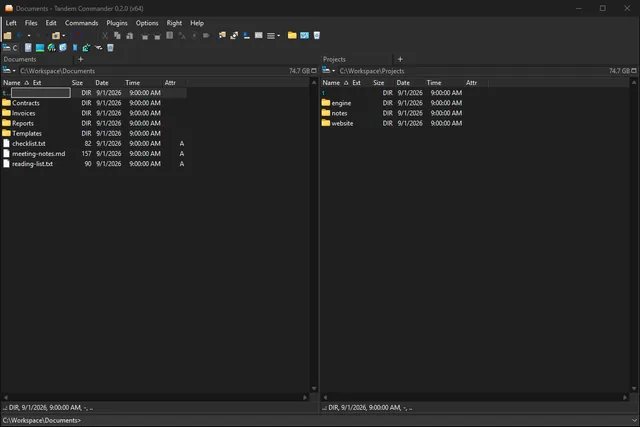Click the parent directory folder icon in toolbar
Image resolution: width=640 pixels, height=427 pixels.
coord(7,36)
